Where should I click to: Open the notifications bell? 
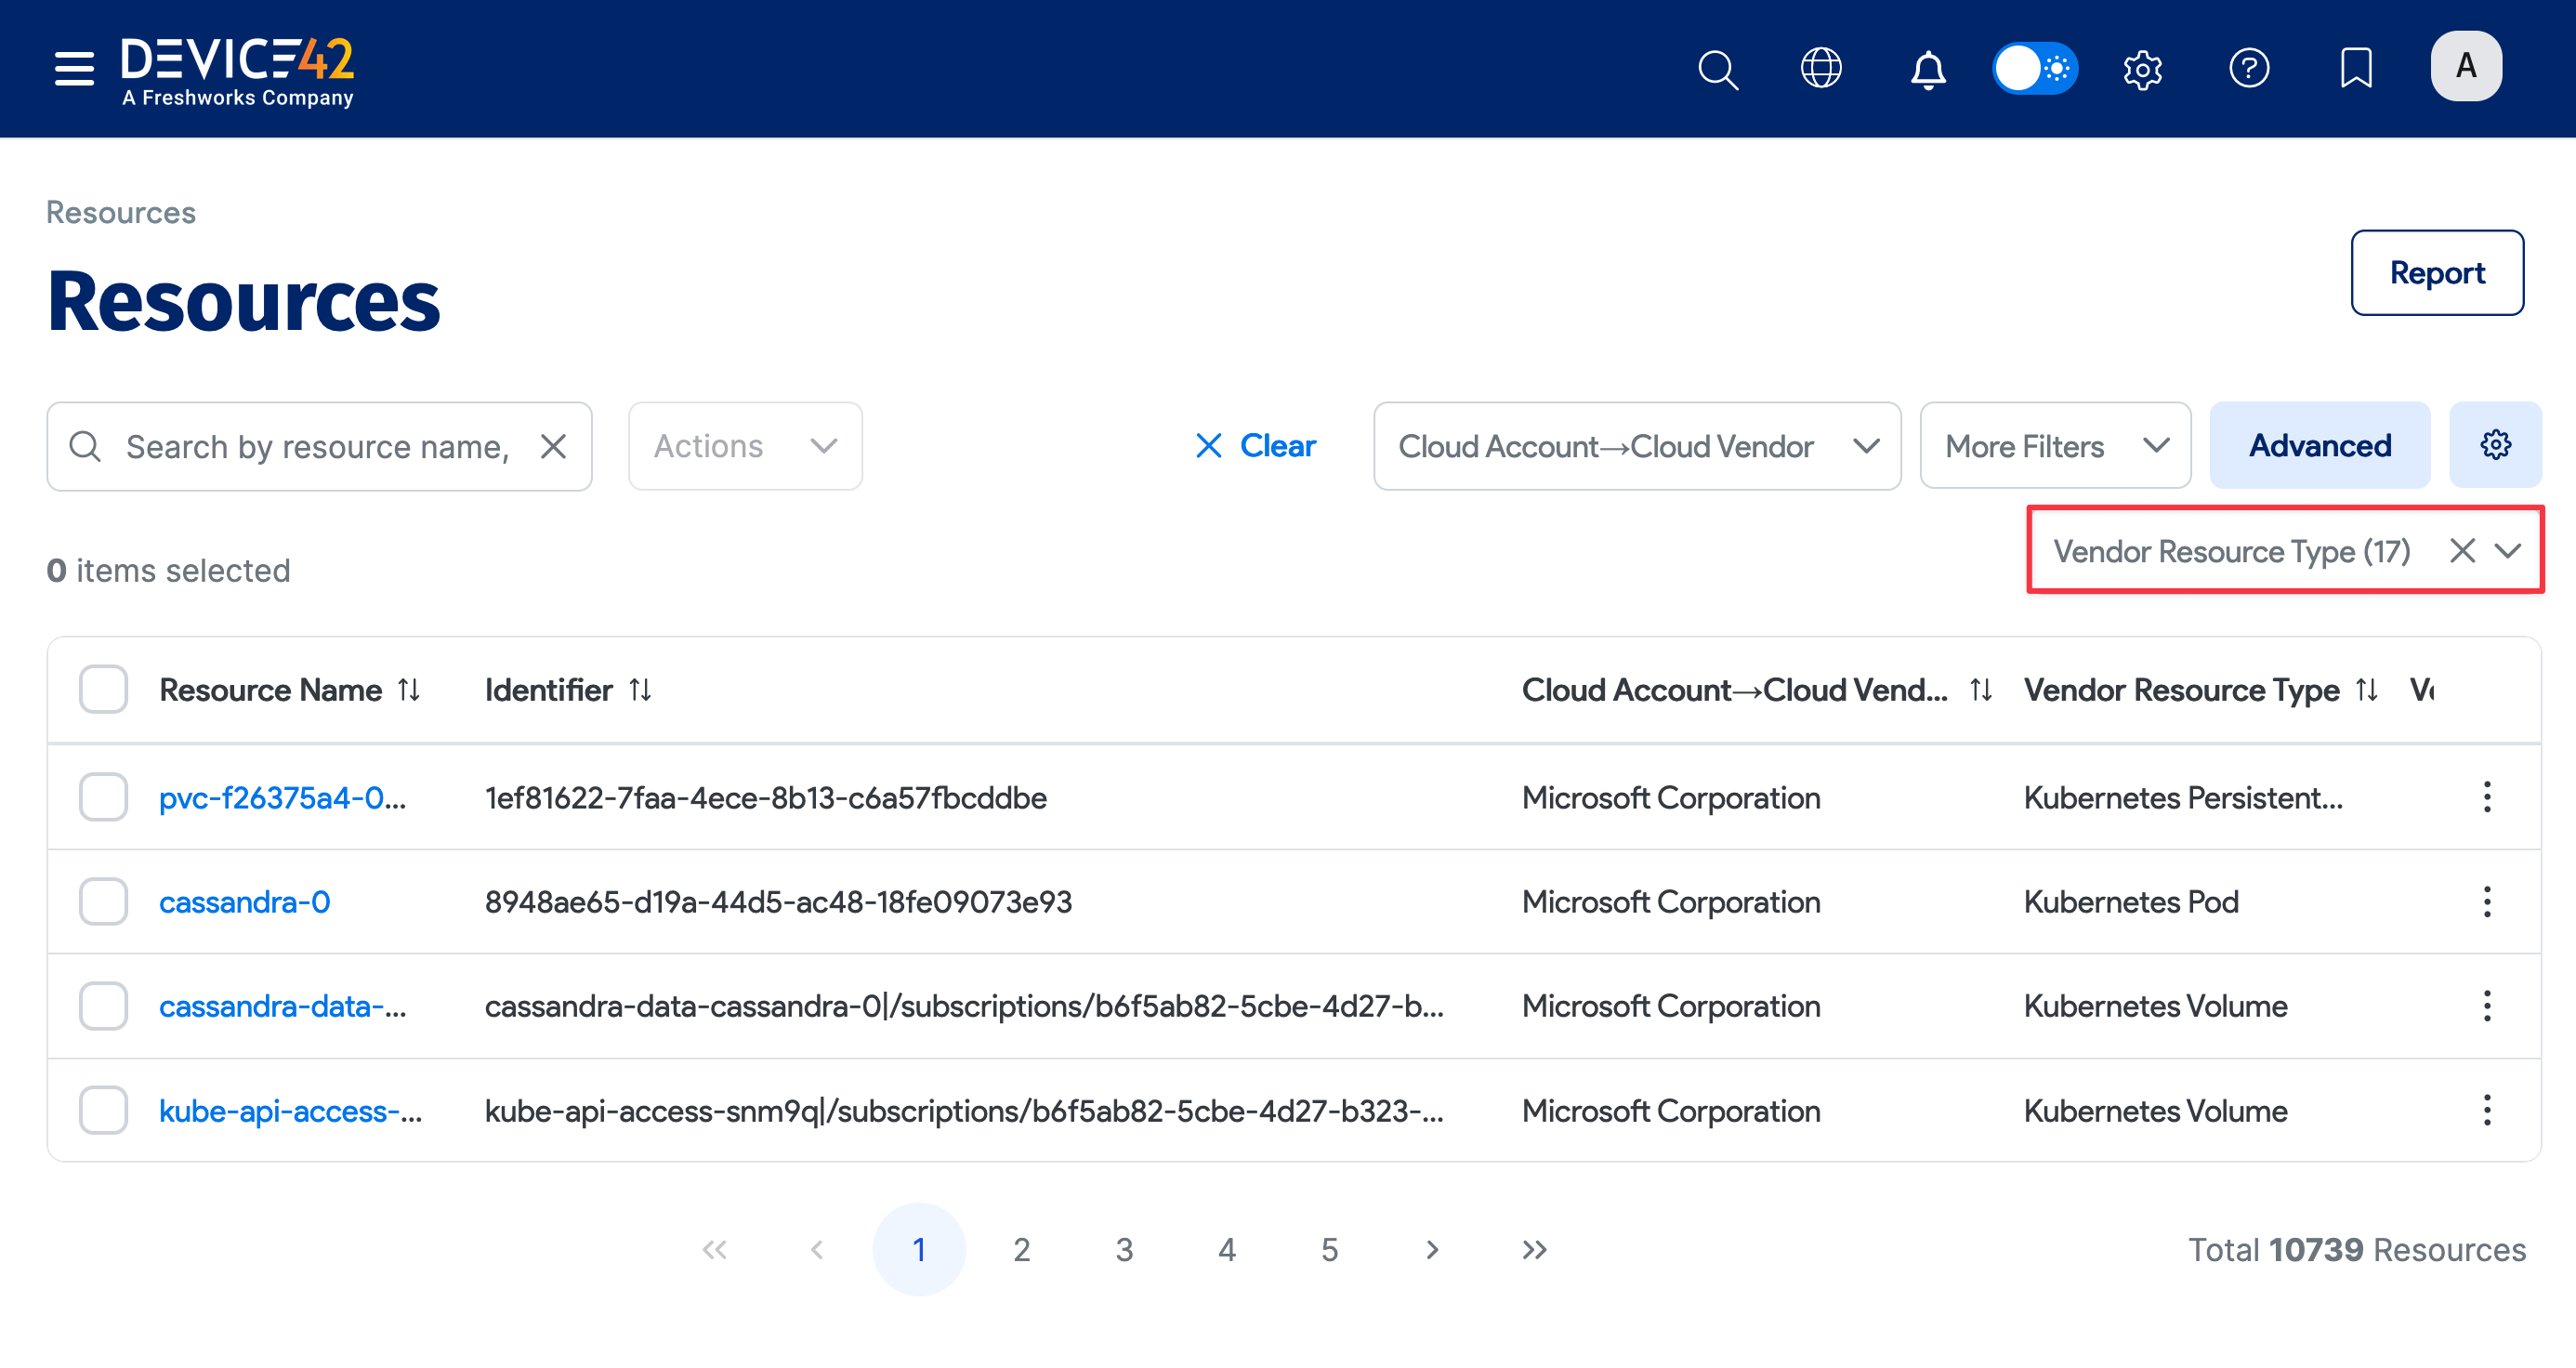pyautogui.click(x=1927, y=69)
